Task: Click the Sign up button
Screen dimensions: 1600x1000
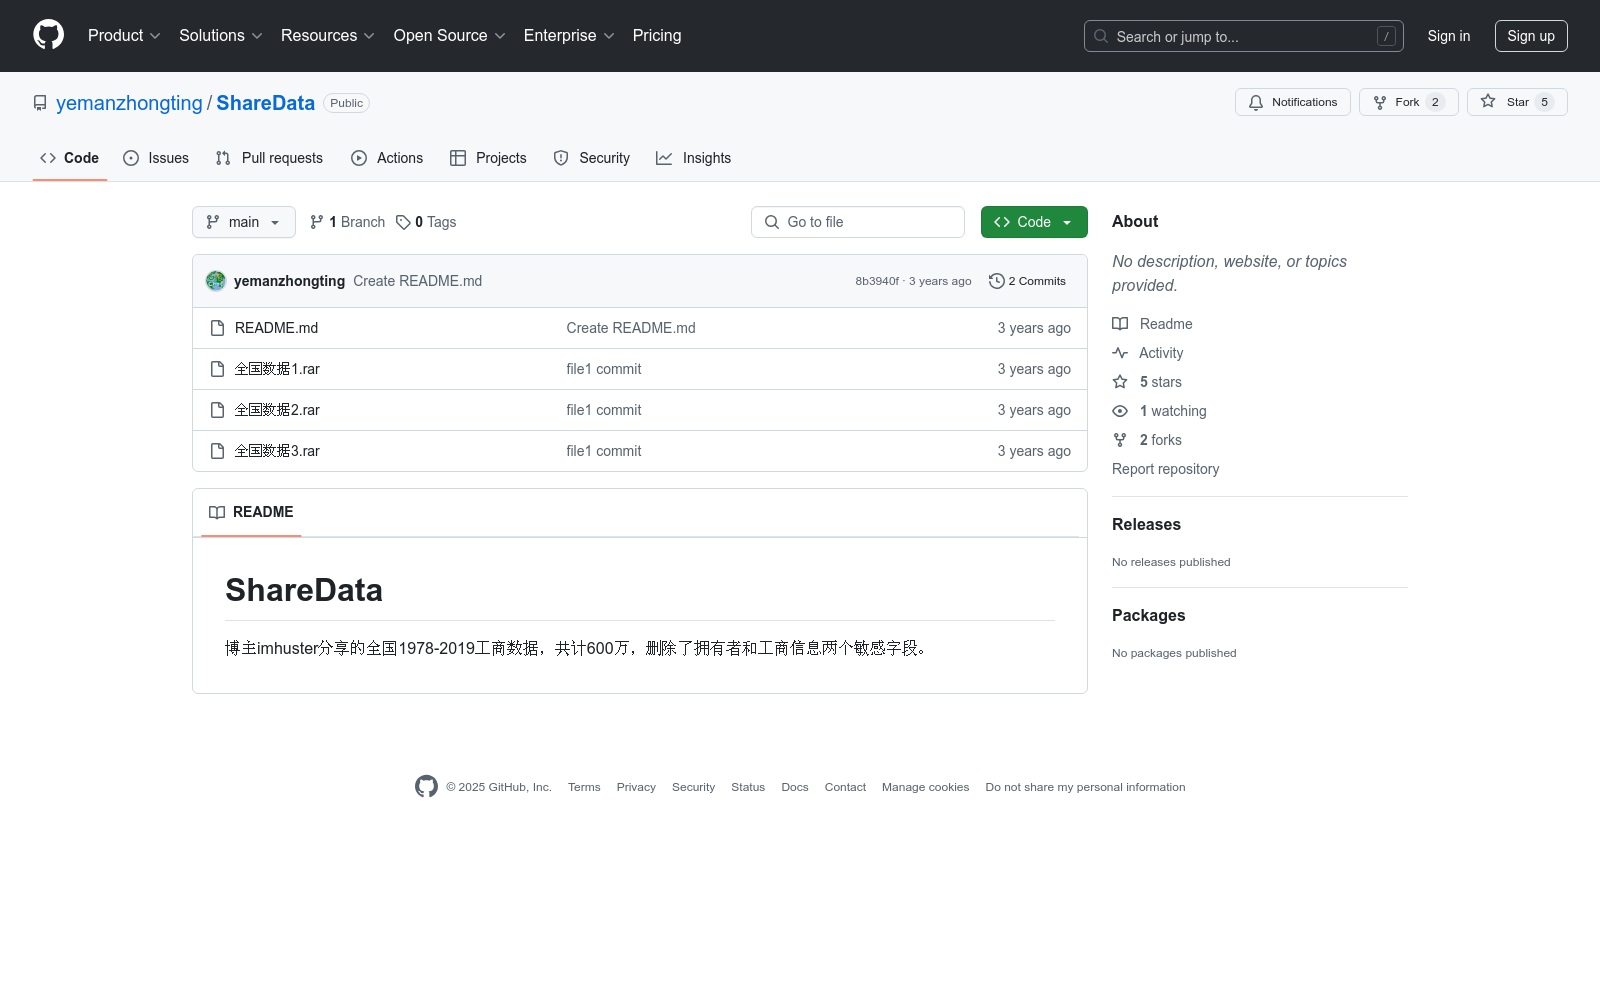Action: pyautogui.click(x=1531, y=36)
